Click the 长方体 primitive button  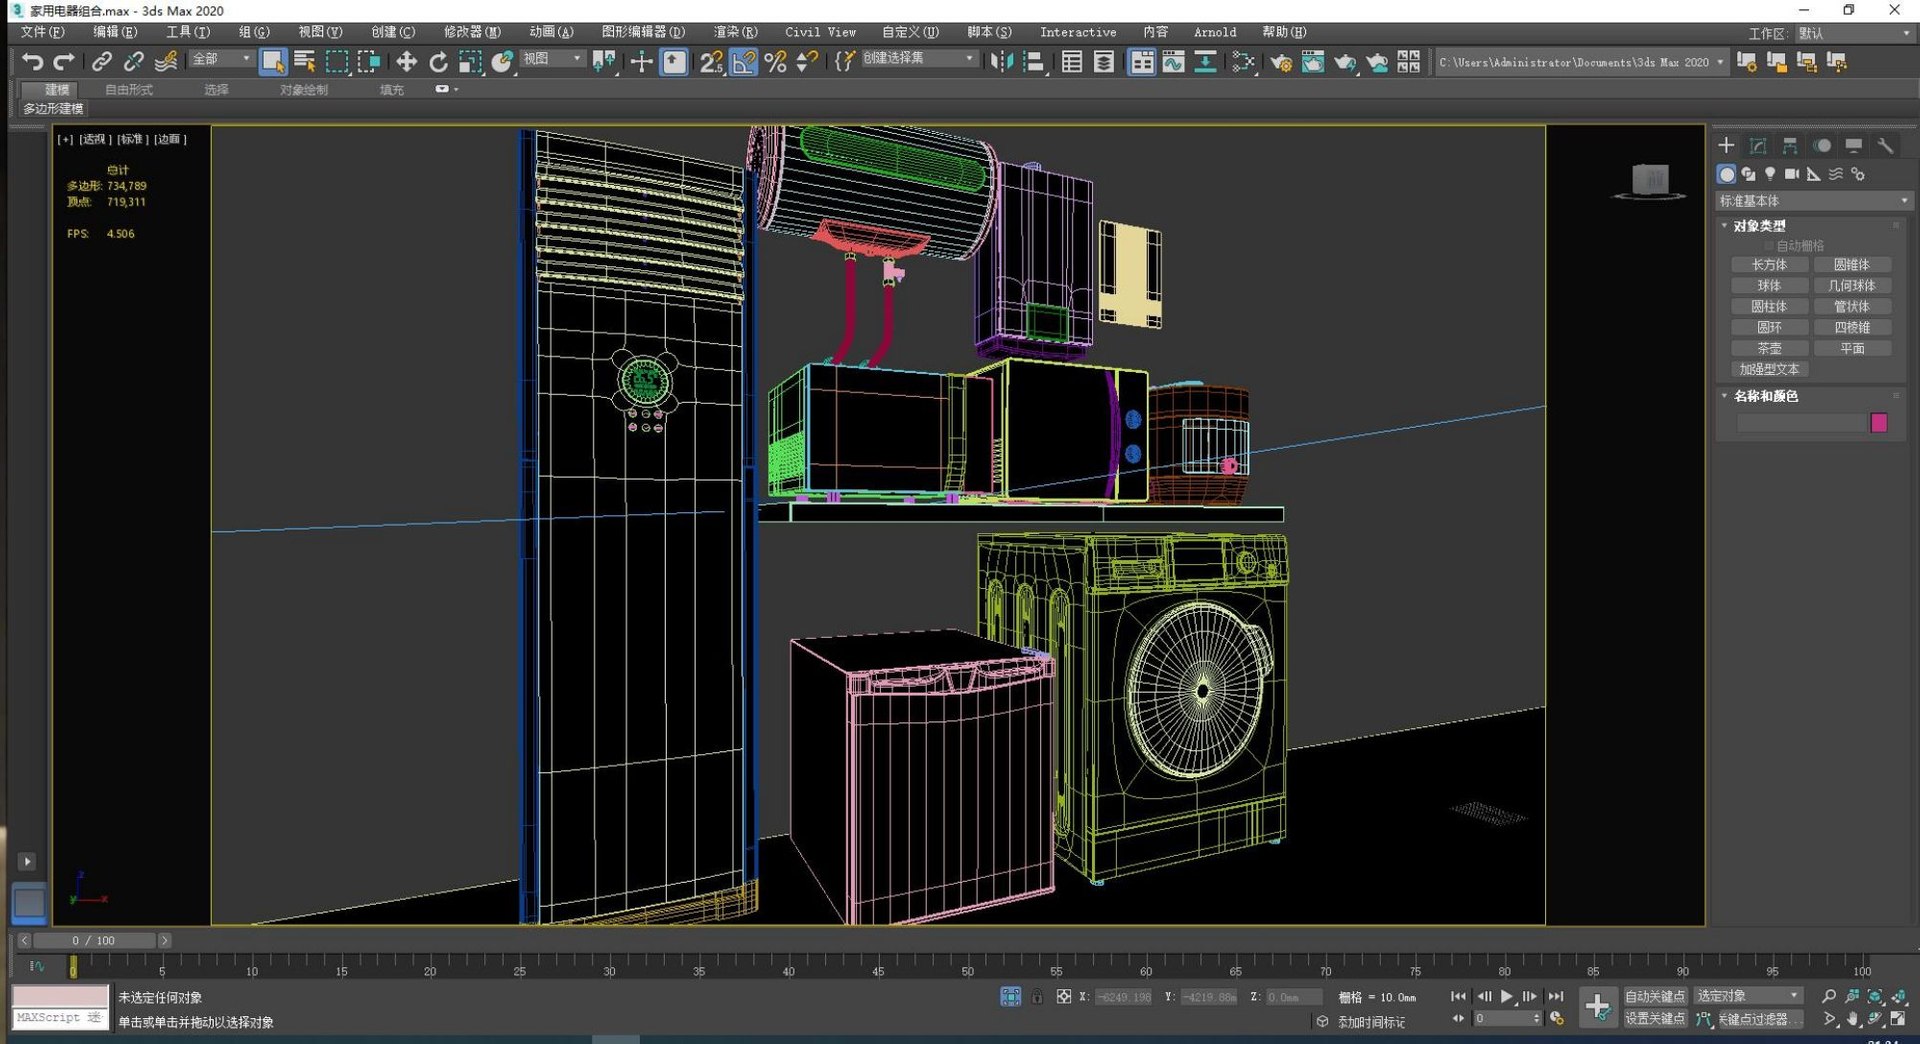click(1769, 265)
